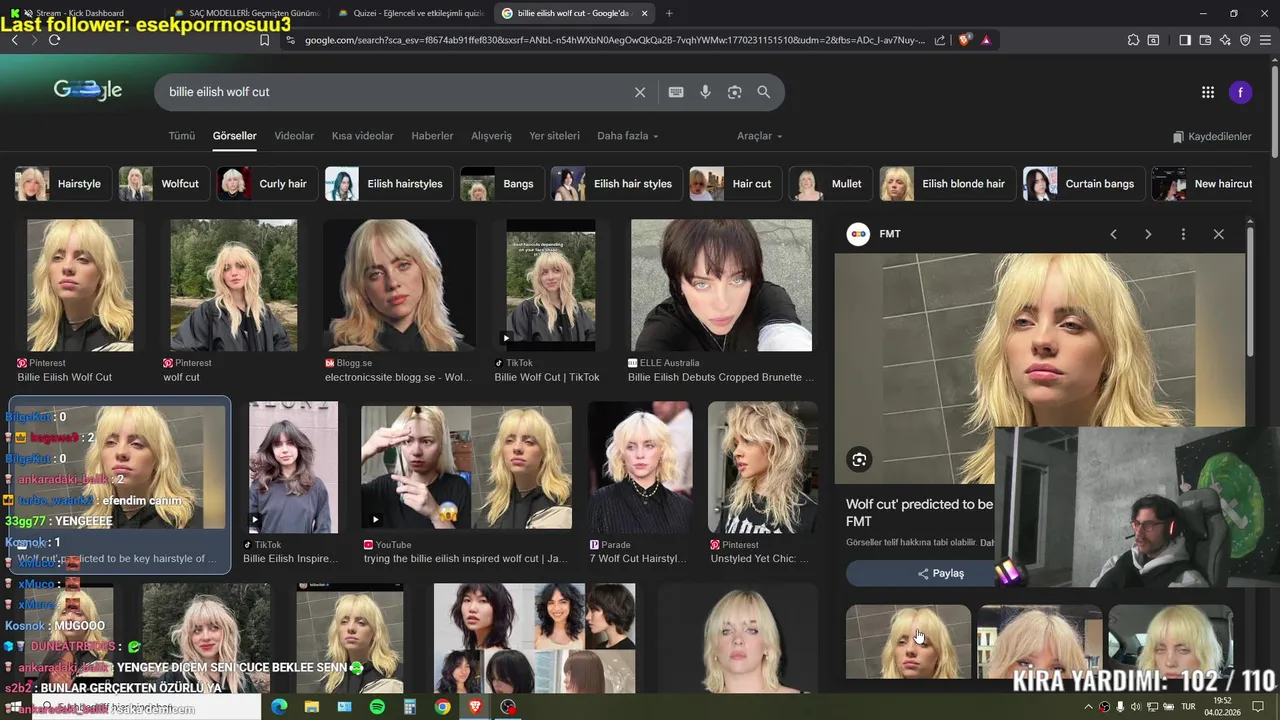Open Google apps grid
The height and width of the screenshot is (720, 1280).
point(1208,92)
